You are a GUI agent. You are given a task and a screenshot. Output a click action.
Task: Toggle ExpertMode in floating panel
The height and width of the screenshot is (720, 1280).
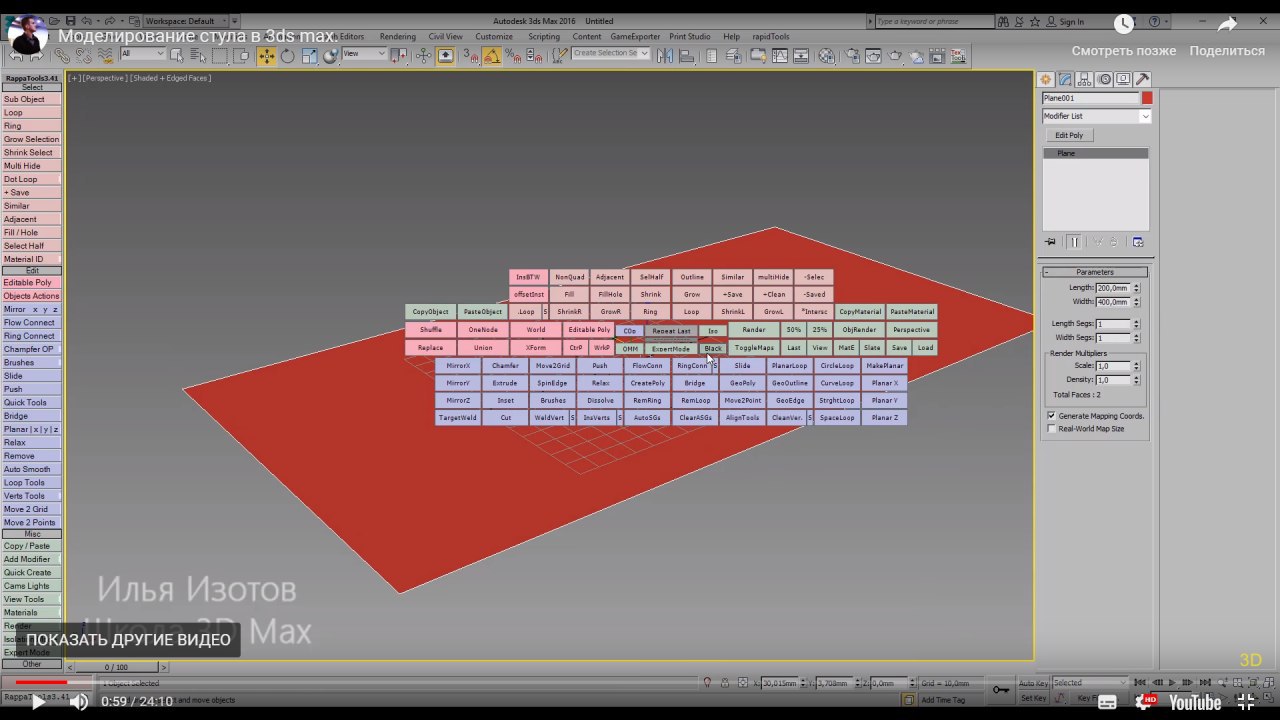(670, 349)
